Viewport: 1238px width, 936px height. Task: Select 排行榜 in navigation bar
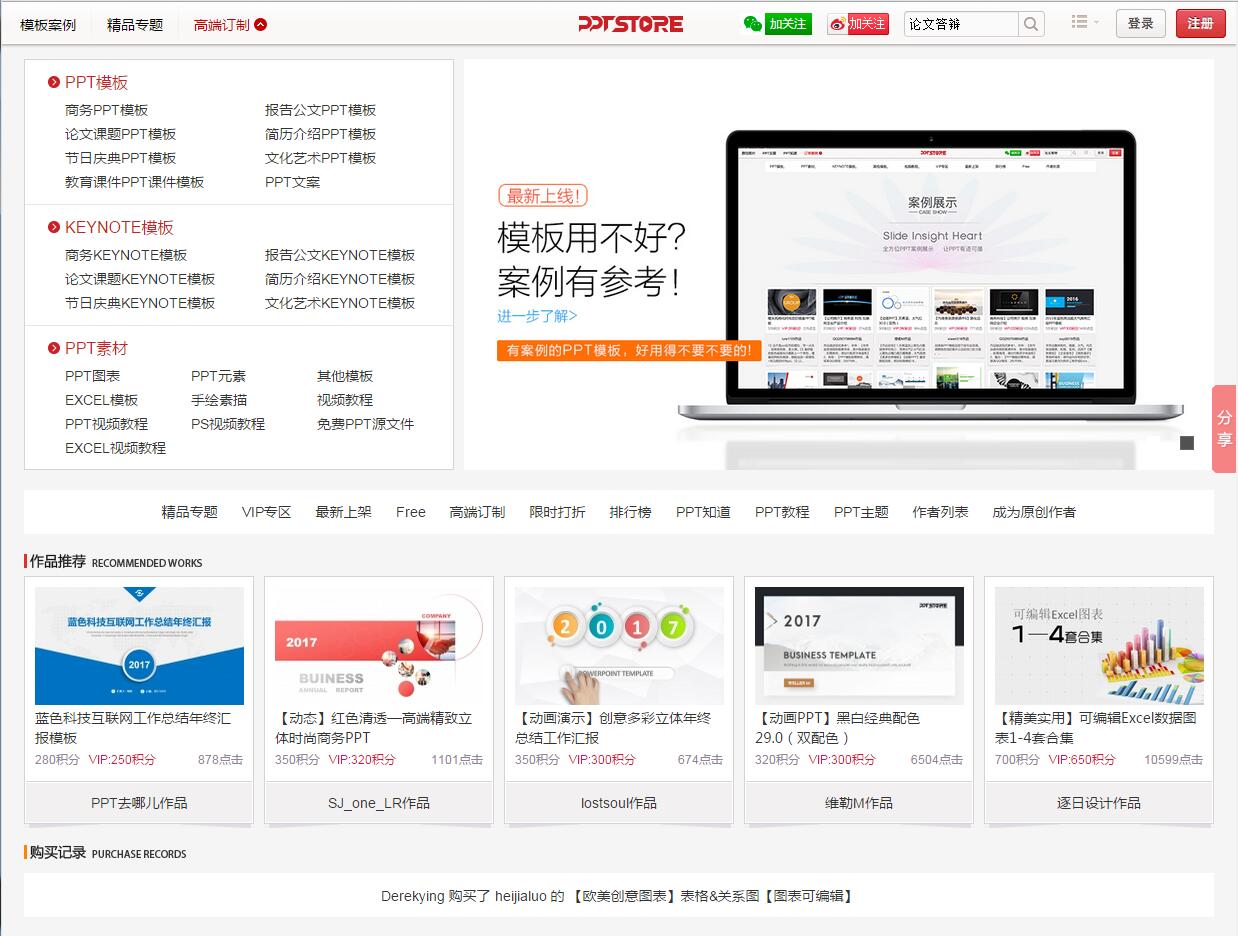(631, 512)
